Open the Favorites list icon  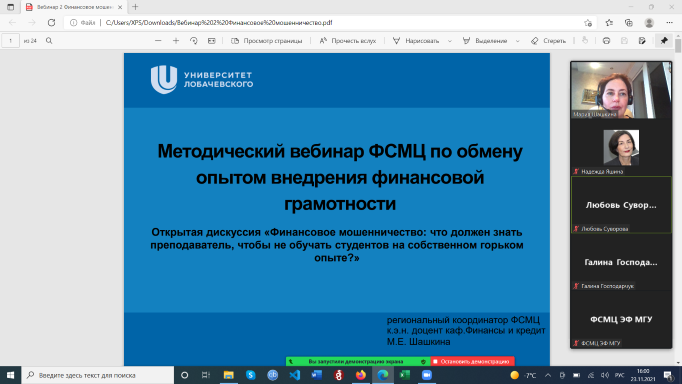(x=609, y=23)
